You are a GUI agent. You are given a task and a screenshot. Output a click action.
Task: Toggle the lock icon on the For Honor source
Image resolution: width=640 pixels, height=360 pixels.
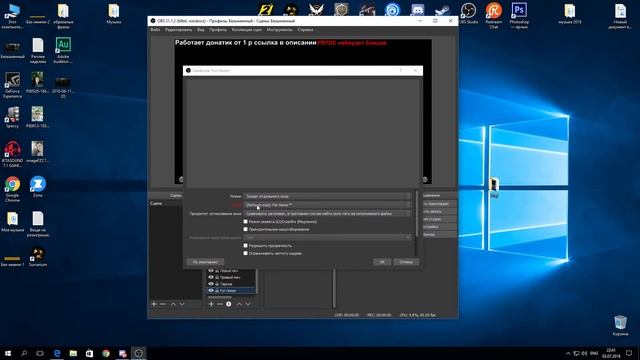(x=217, y=291)
